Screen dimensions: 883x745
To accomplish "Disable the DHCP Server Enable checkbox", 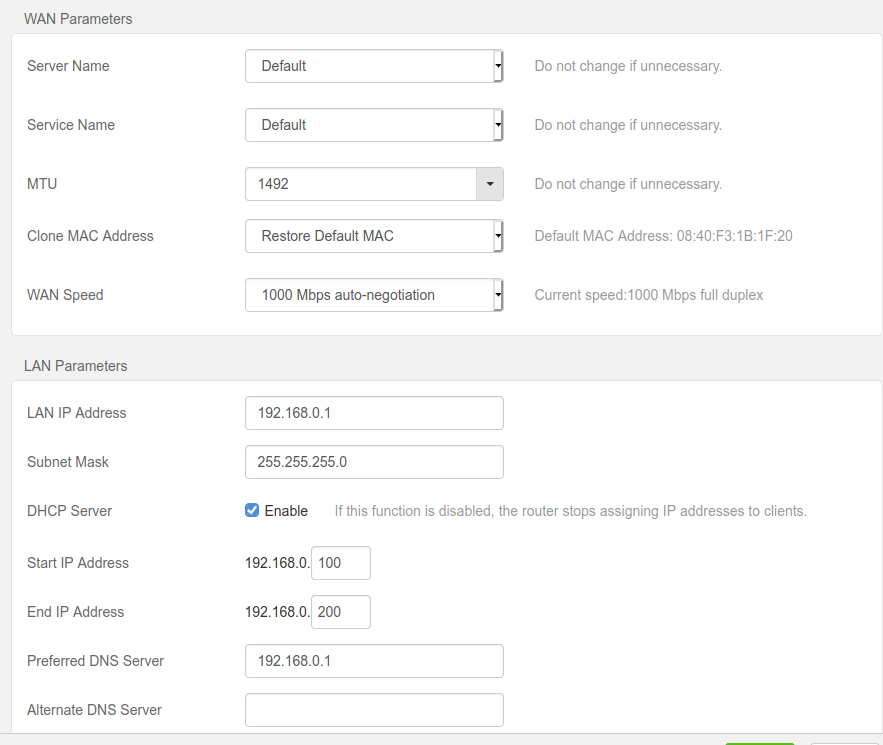I will pos(252,510).
